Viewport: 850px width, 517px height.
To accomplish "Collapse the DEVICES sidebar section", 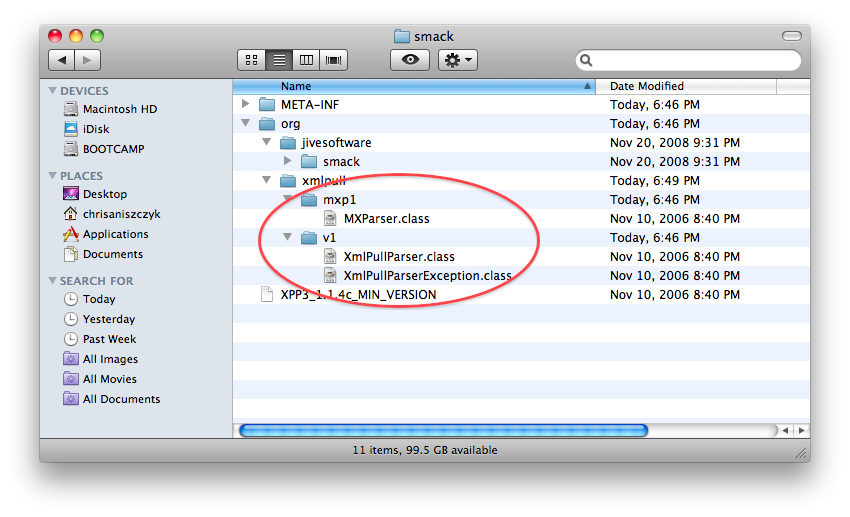I will pos(53,91).
